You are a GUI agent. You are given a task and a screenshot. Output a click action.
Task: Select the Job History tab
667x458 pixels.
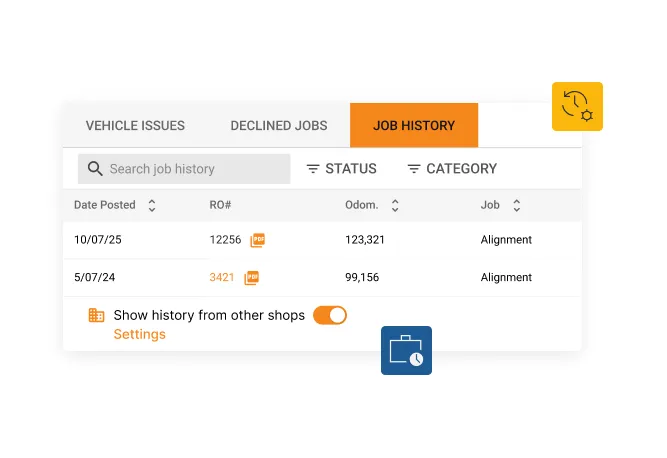(414, 125)
